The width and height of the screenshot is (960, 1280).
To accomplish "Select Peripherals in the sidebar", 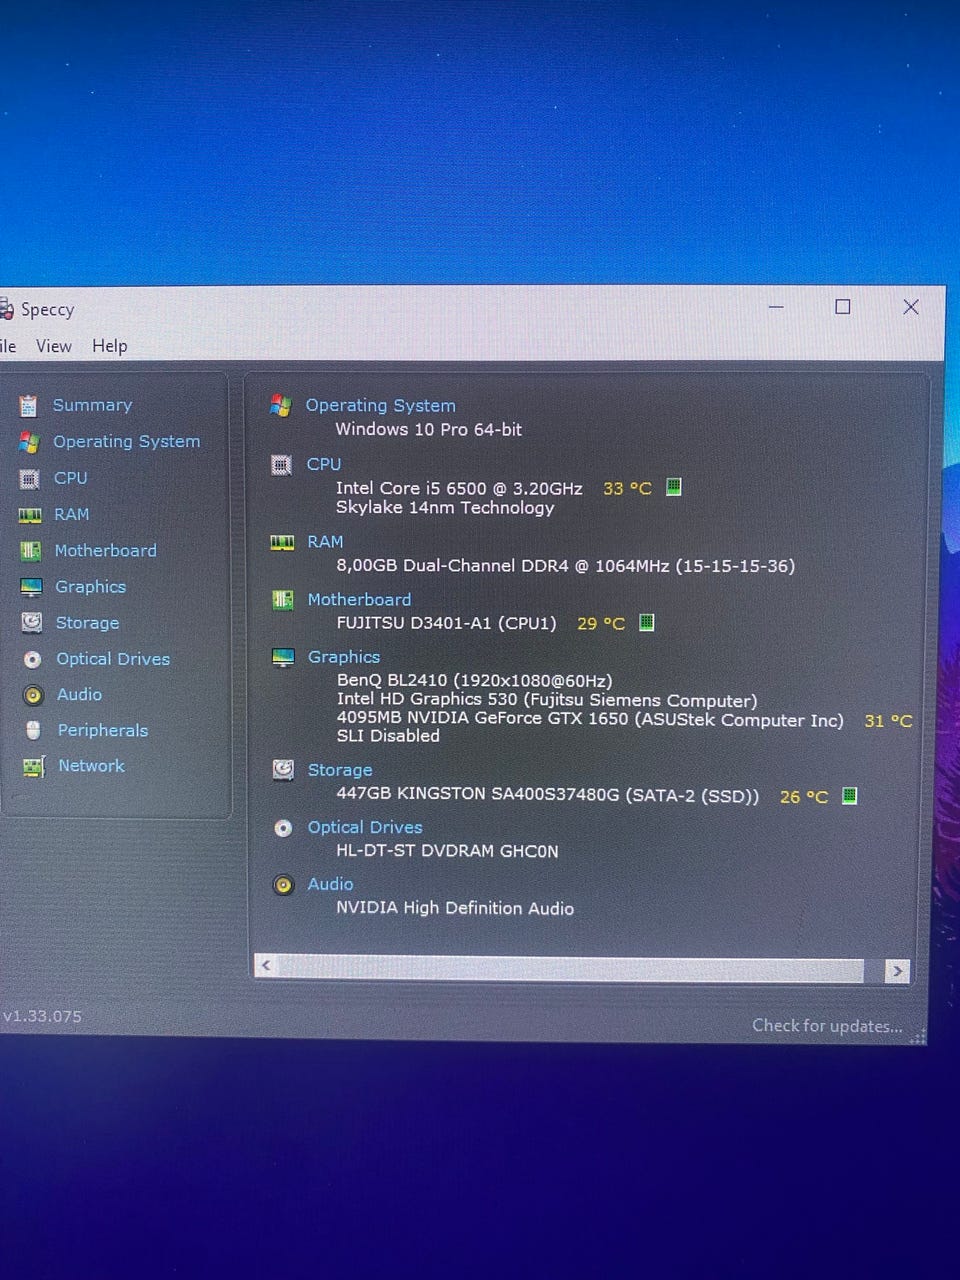I will pos(102,730).
